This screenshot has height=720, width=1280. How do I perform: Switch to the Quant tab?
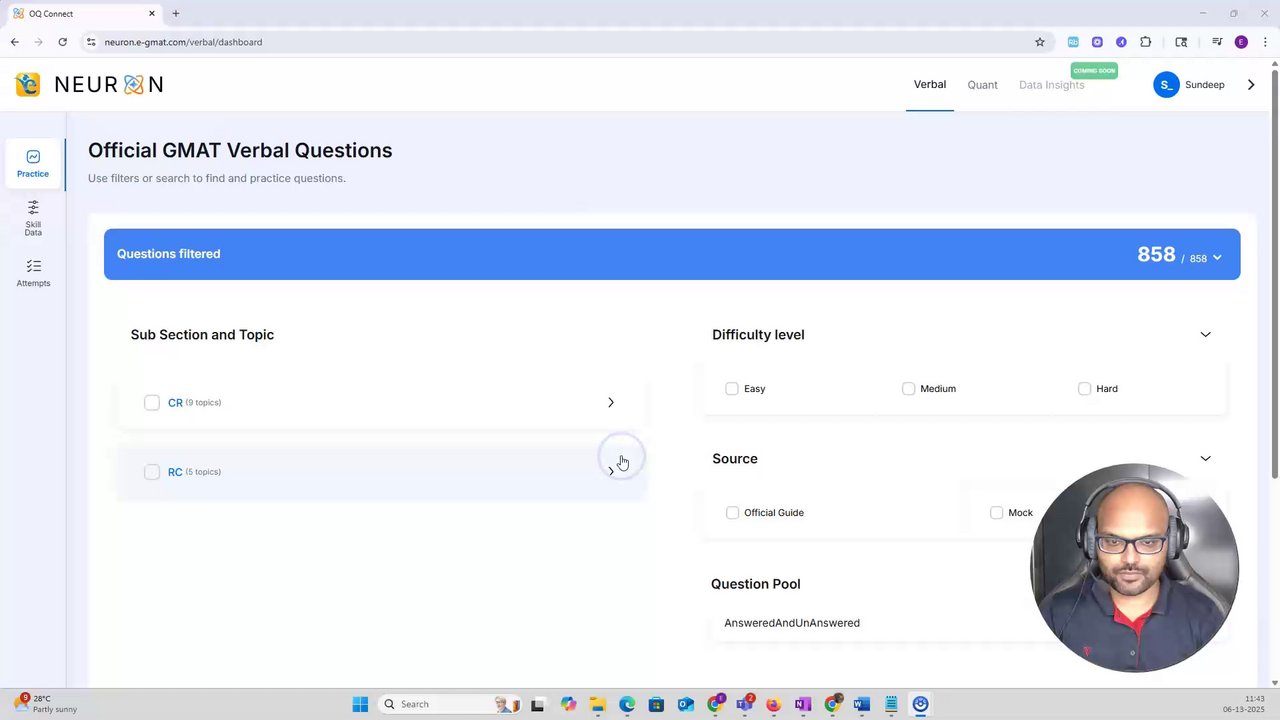pos(982,85)
